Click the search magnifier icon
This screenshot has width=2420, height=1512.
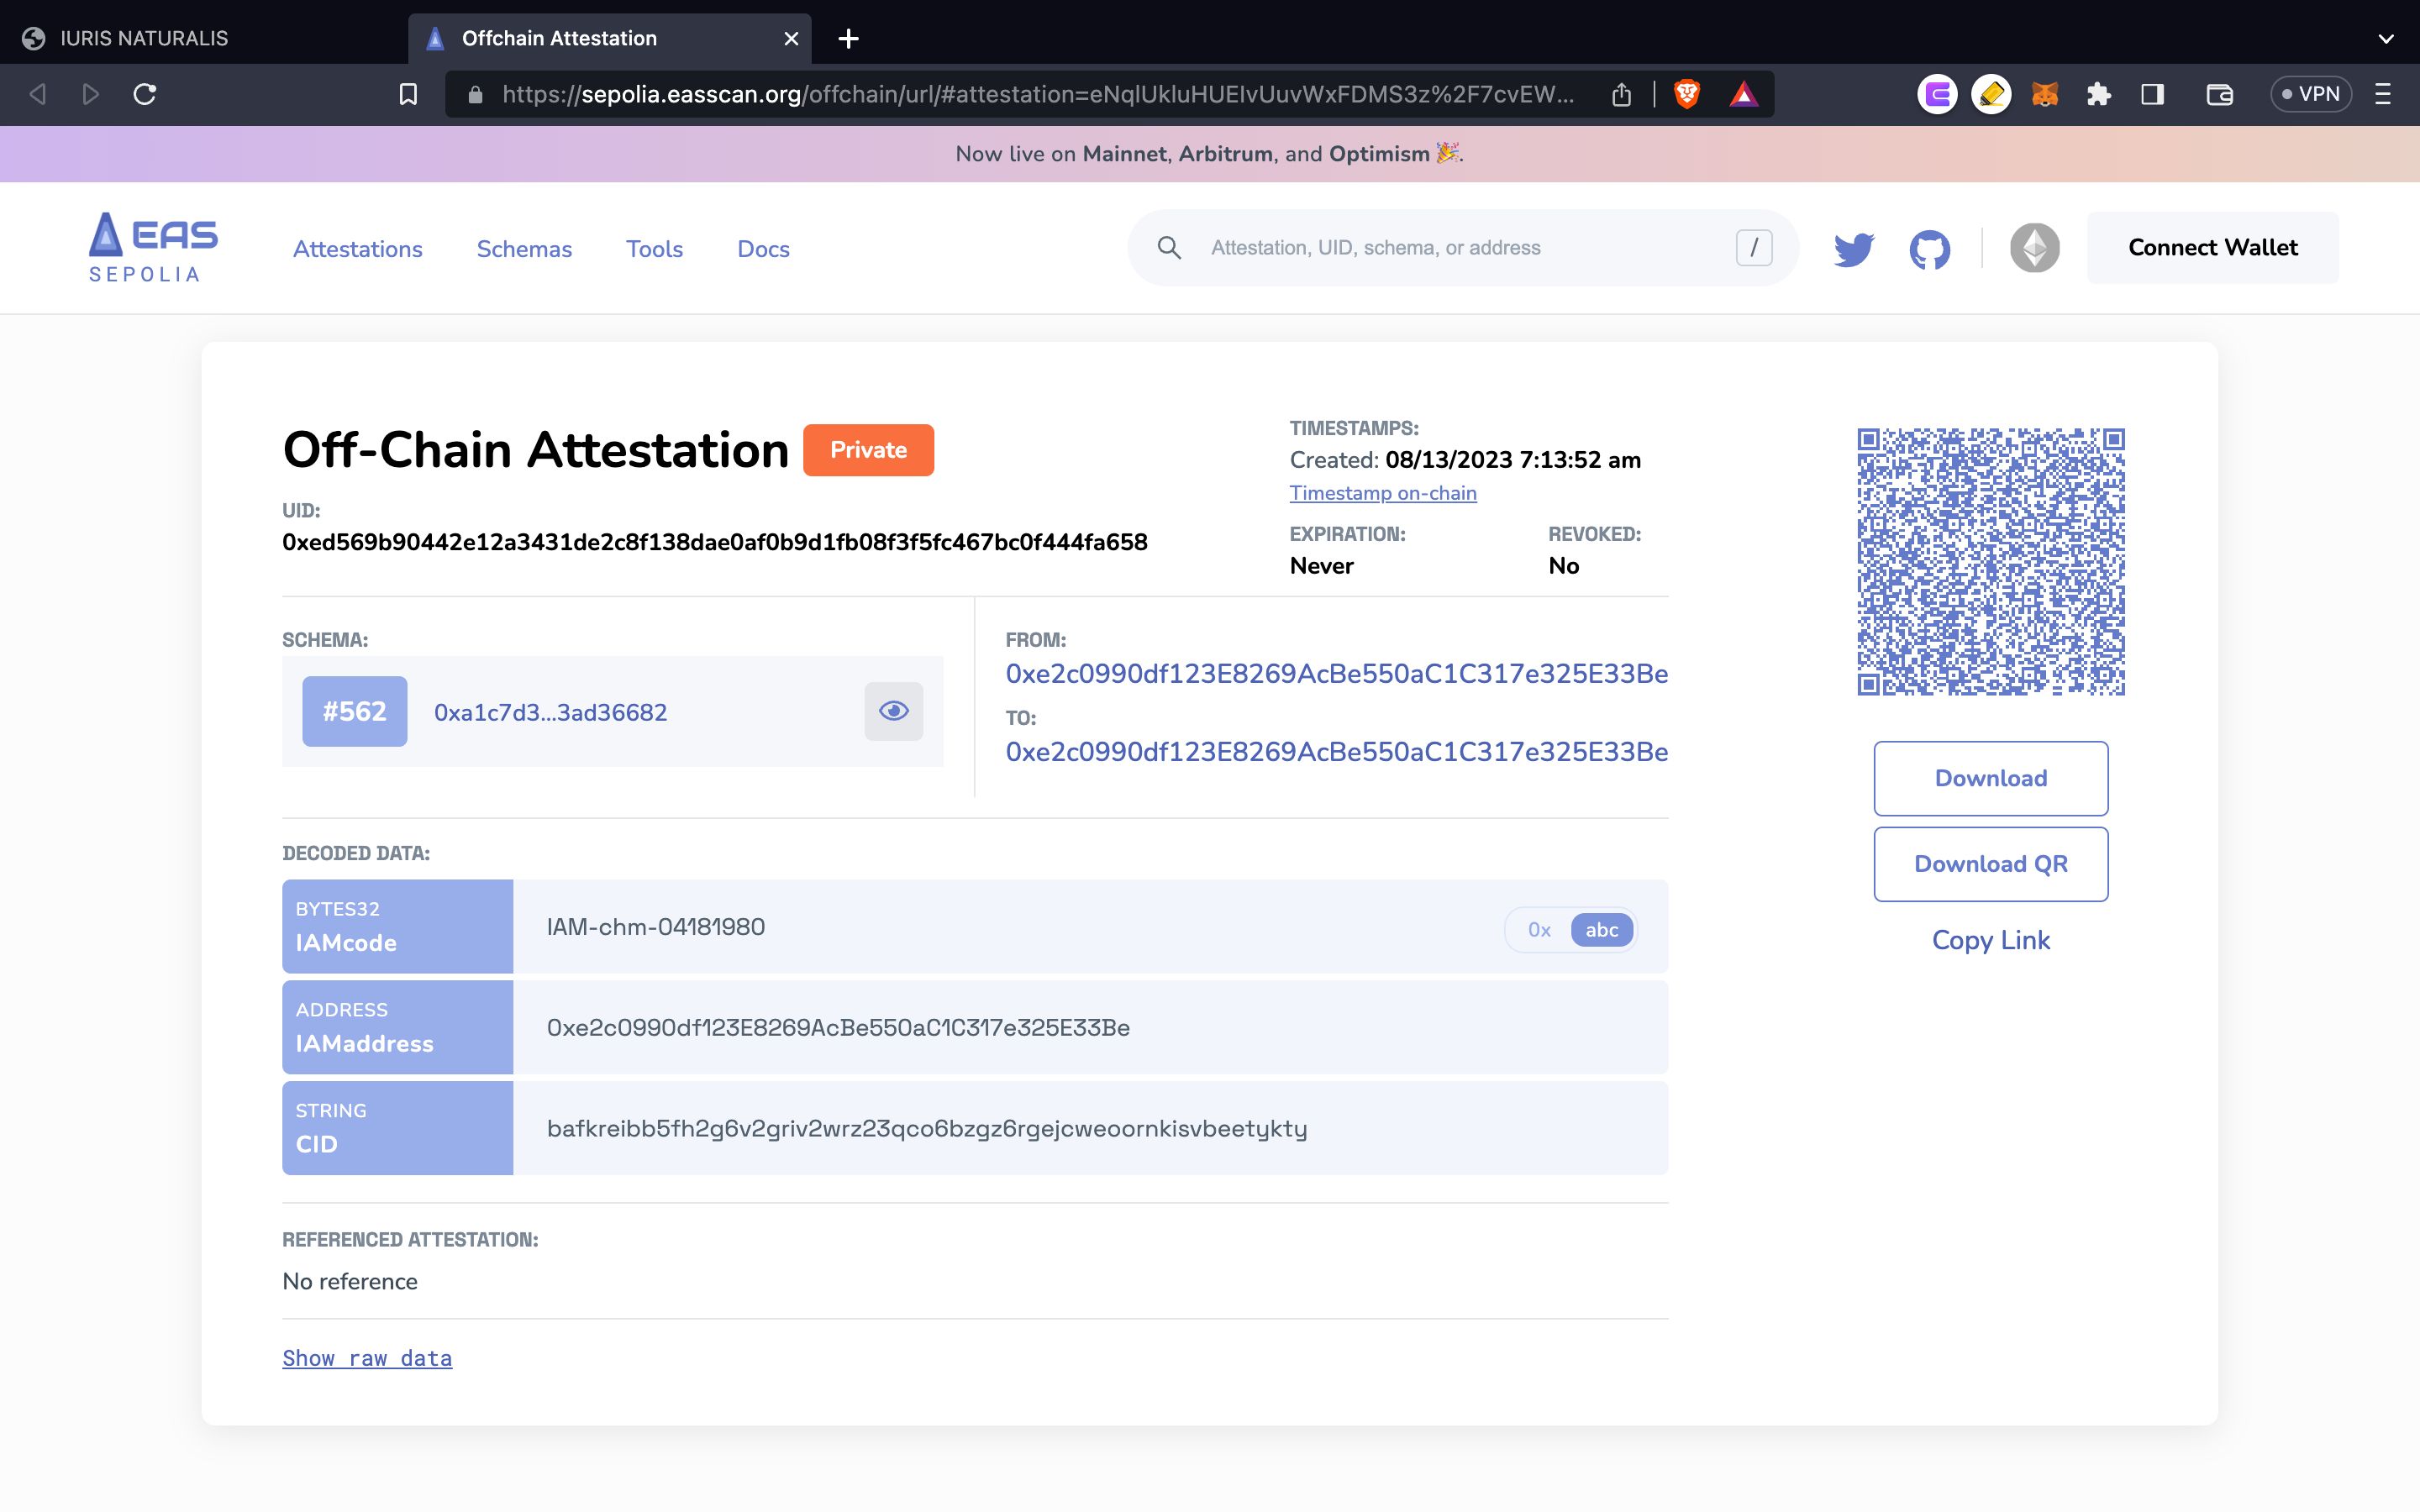[1169, 248]
